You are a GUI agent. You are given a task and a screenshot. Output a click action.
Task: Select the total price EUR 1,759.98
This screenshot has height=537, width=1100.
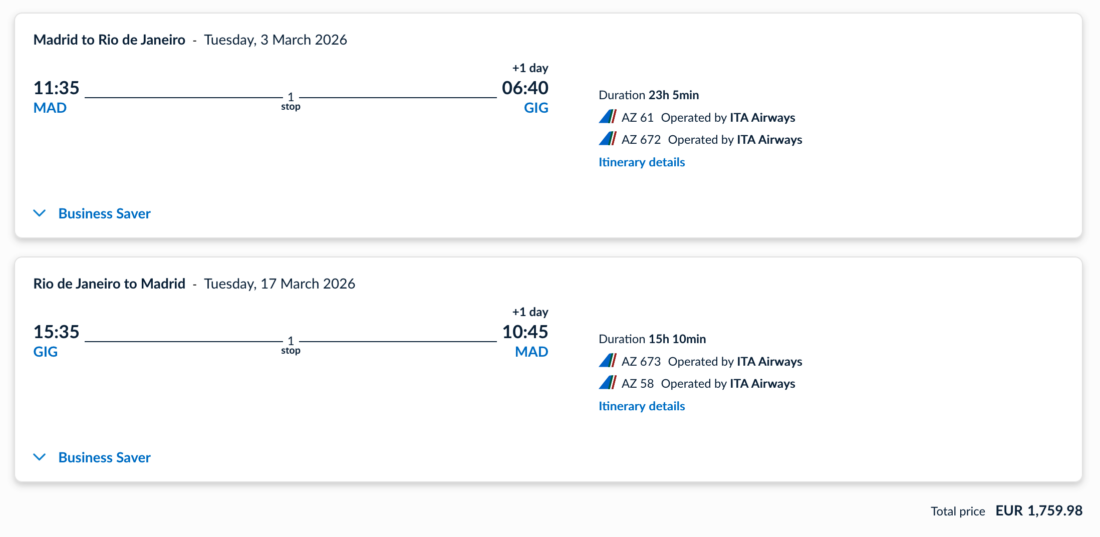pyautogui.click(x=1038, y=511)
